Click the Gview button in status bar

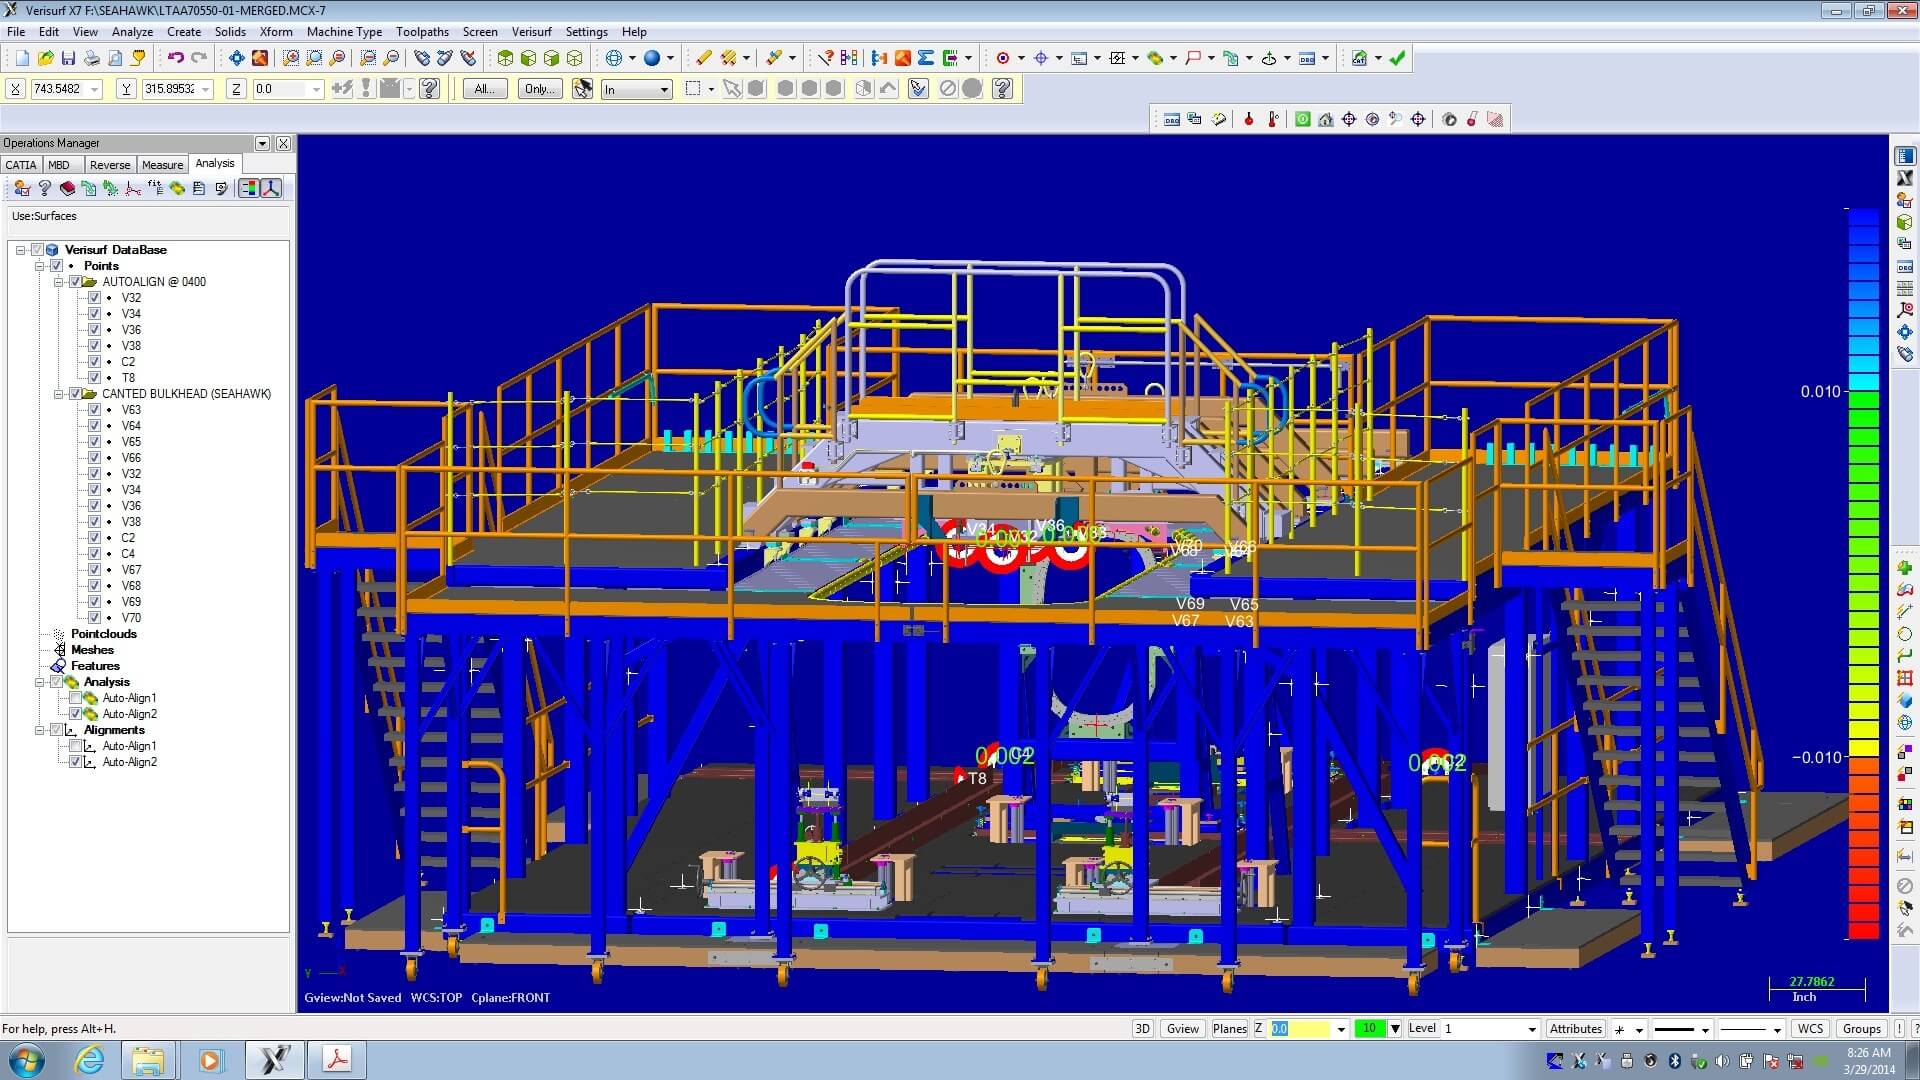point(1183,1028)
